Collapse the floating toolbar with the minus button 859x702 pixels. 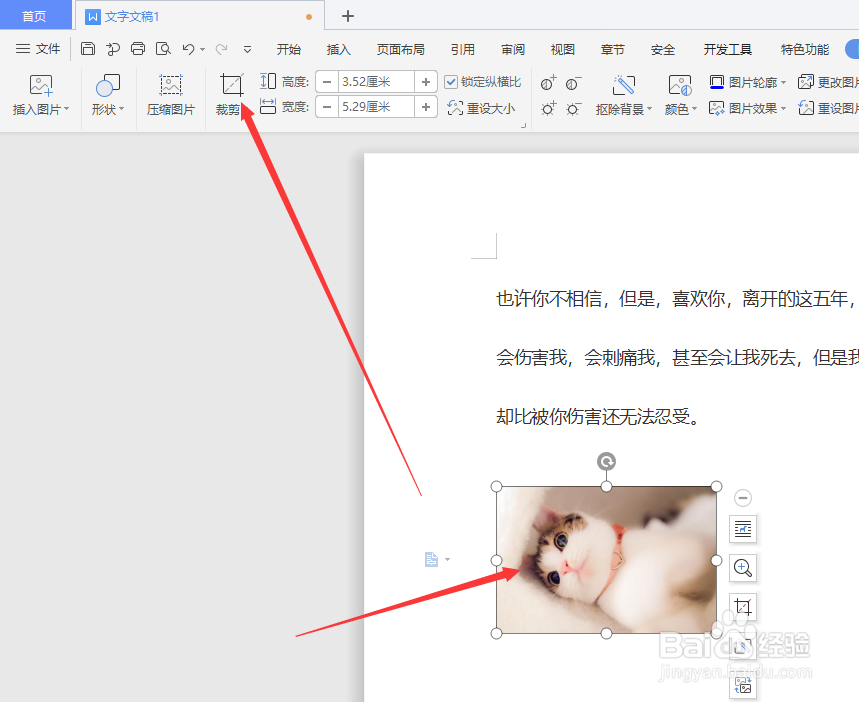click(743, 497)
